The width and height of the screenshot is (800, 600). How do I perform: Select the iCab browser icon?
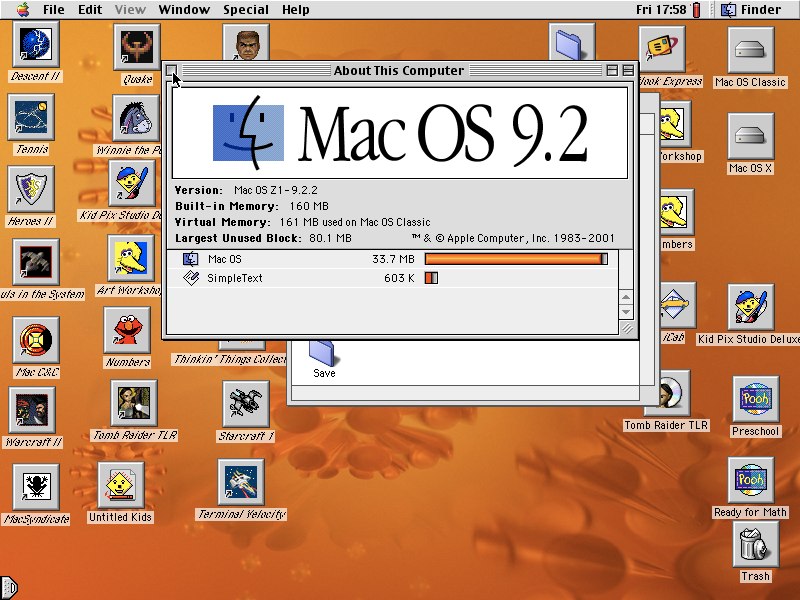676,306
